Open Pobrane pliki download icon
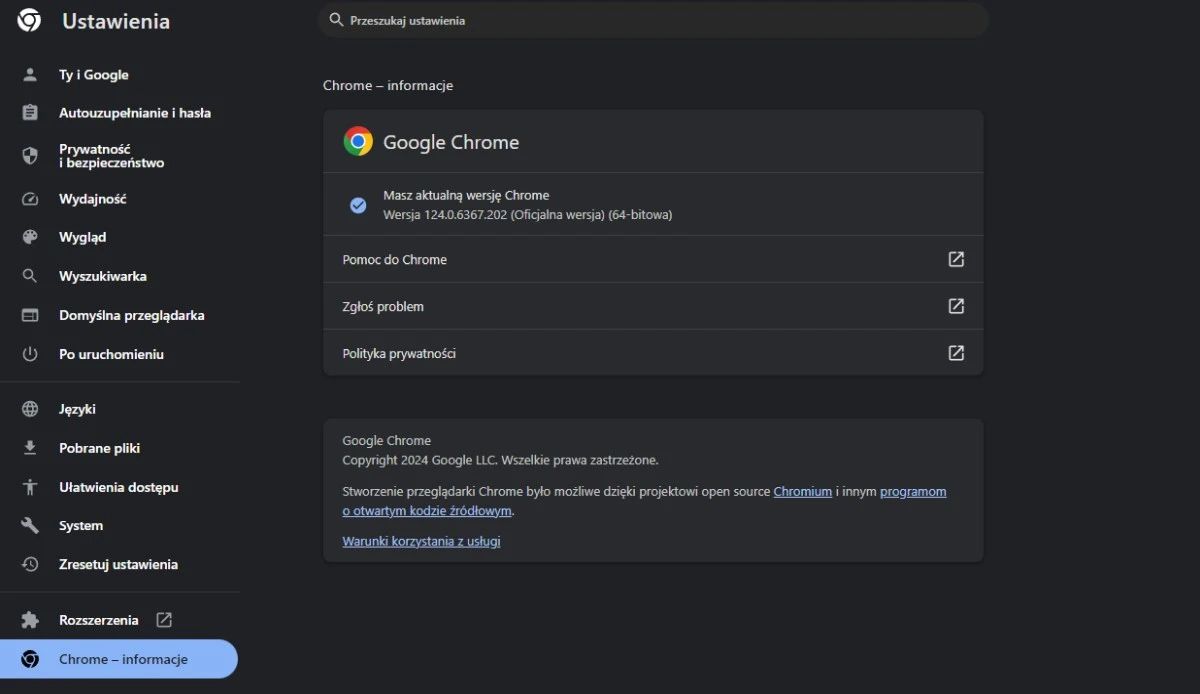The width and height of the screenshot is (1200, 694). click(x=29, y=448)
